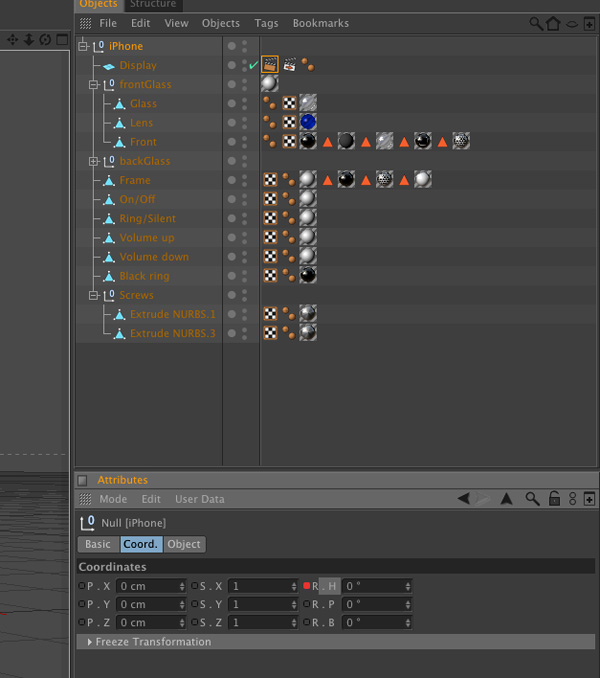Collapse the Screws group

click(x=93, y=295)
